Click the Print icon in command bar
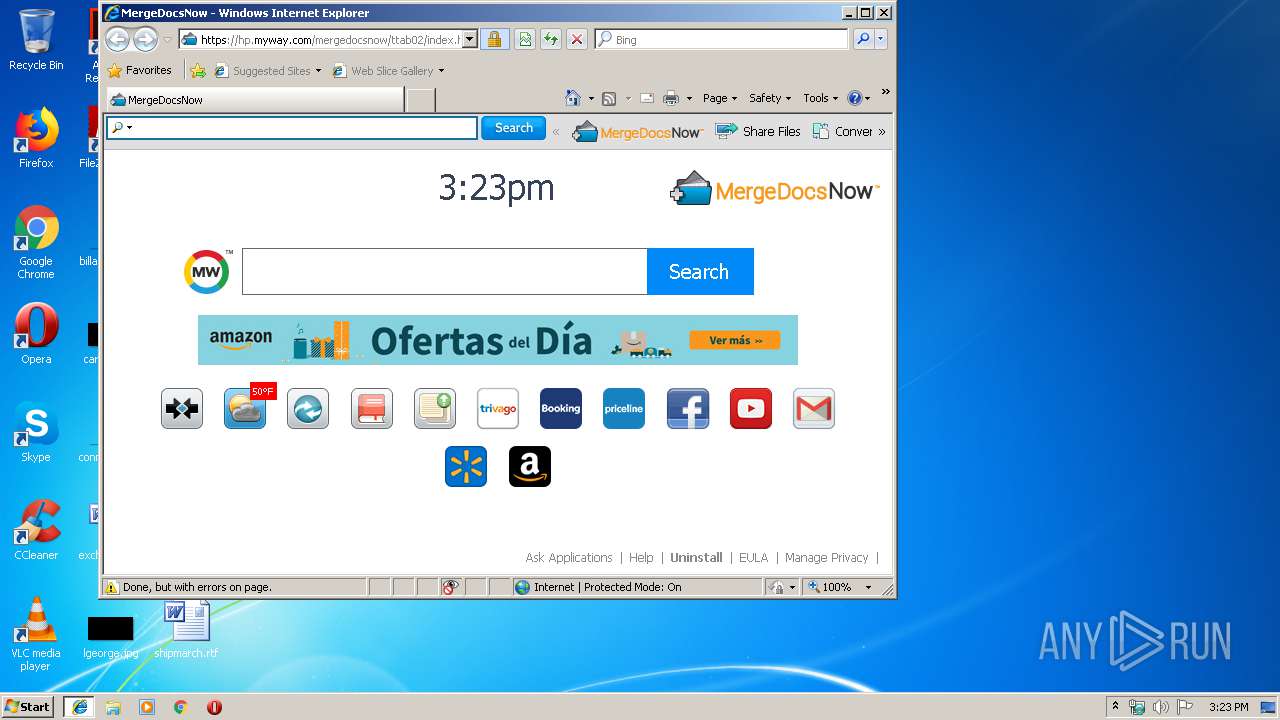 point(671,98)
